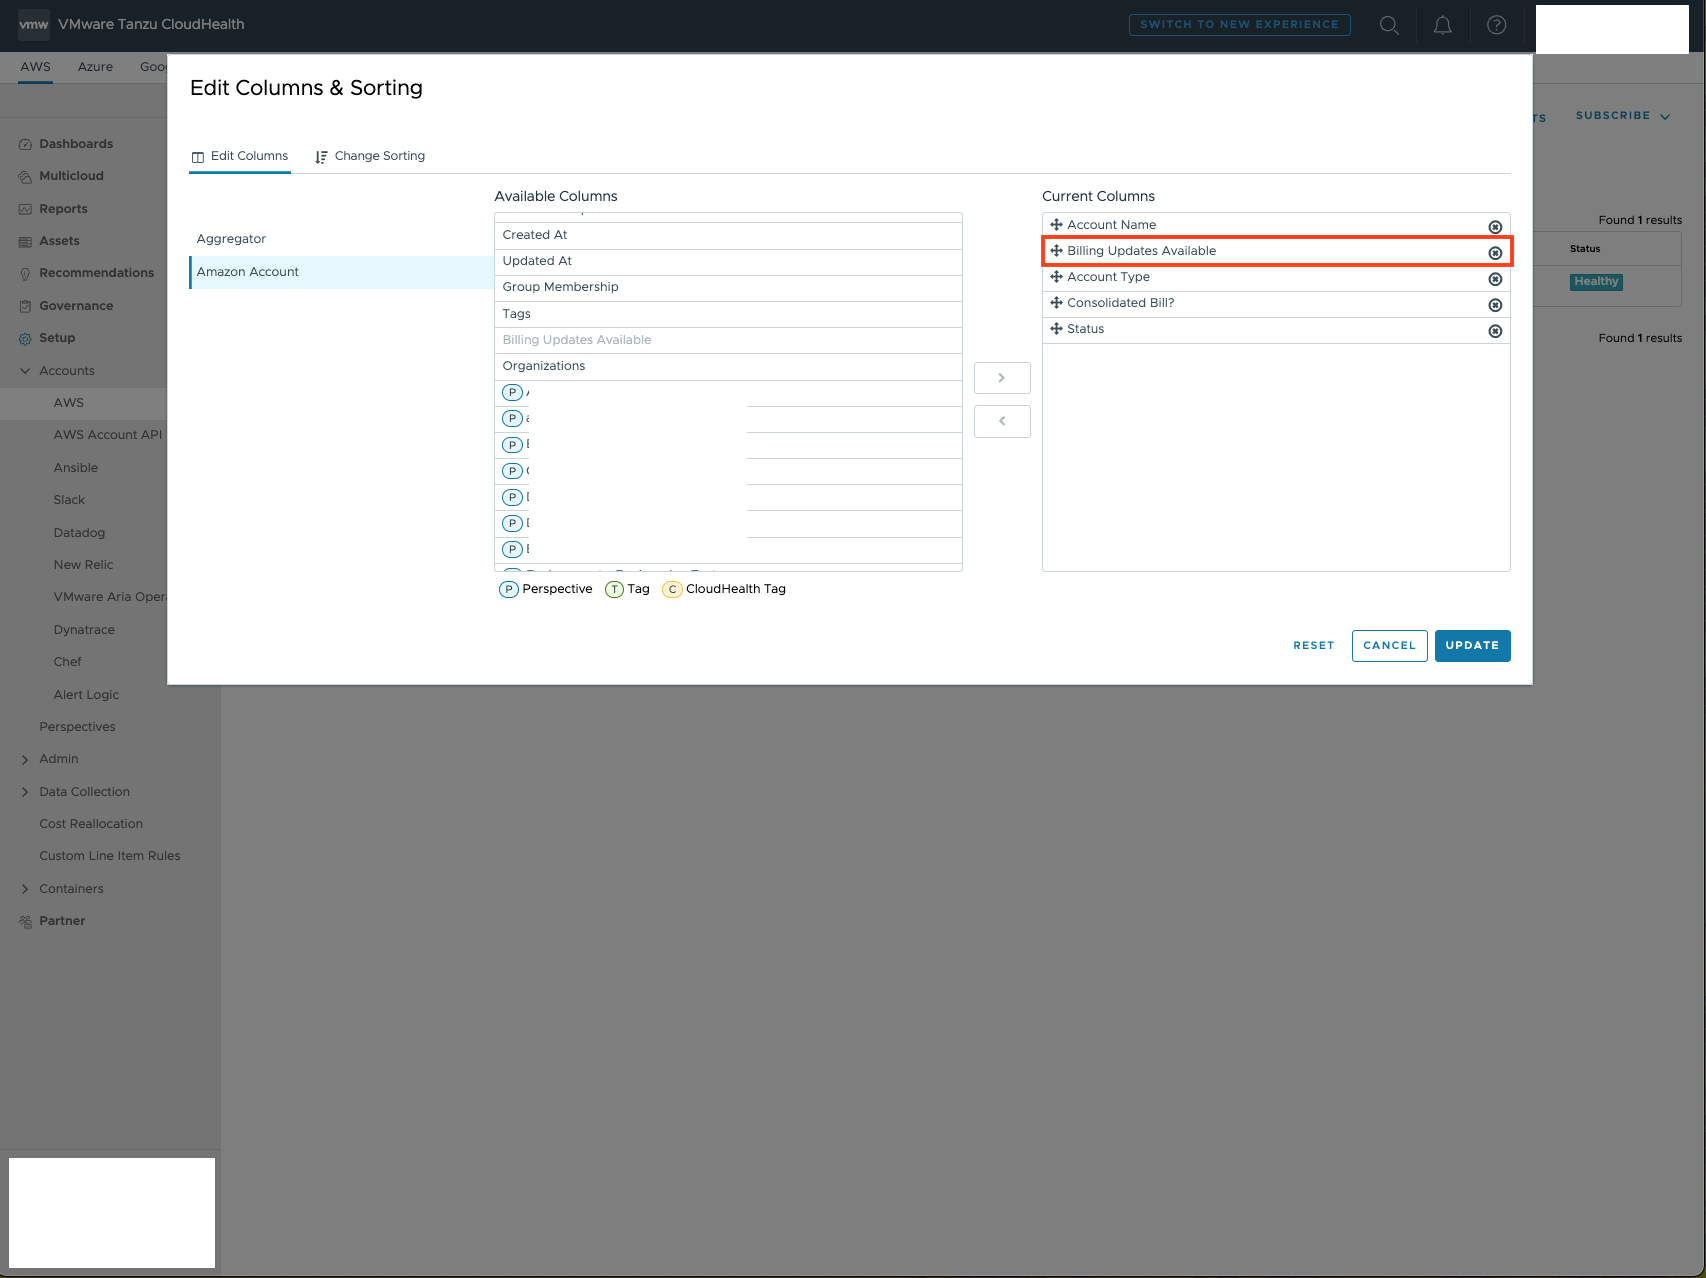This screenshot has height=1278, width=1706.
Task: Click the Reports sidebar icon
Action: [25, 209]
